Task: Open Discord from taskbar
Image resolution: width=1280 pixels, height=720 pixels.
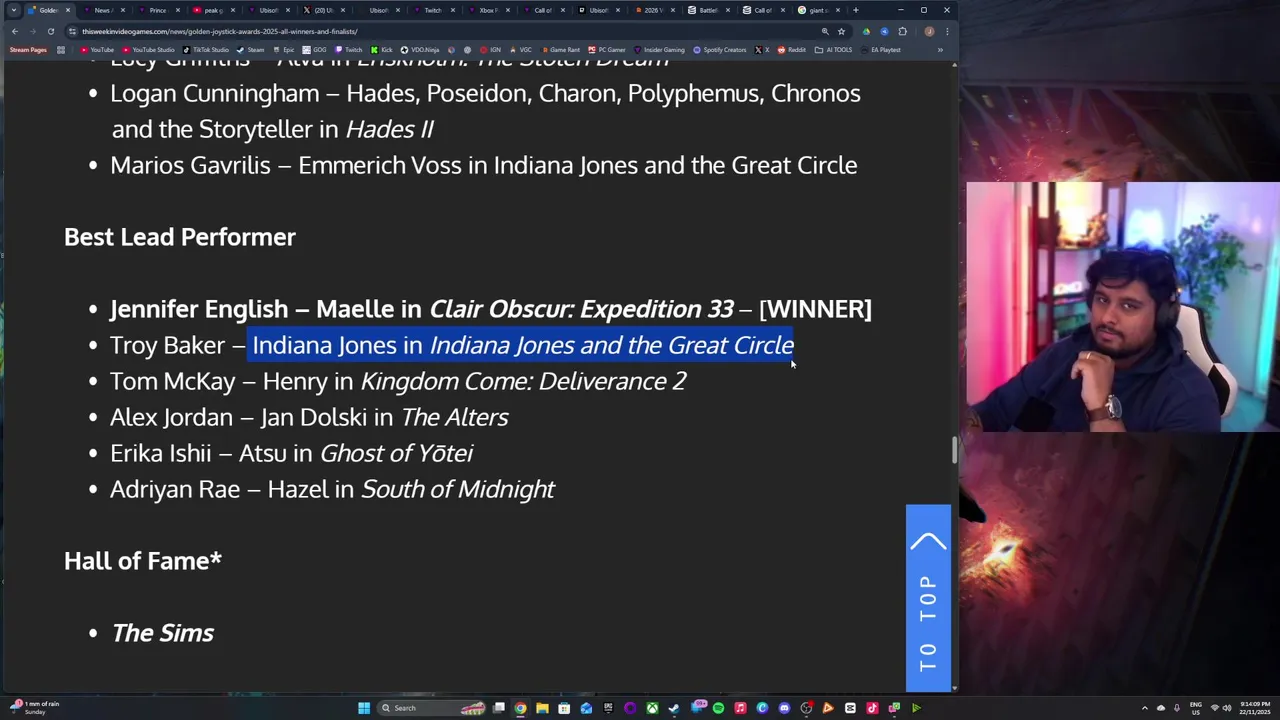Action: (x=785, y=708)
